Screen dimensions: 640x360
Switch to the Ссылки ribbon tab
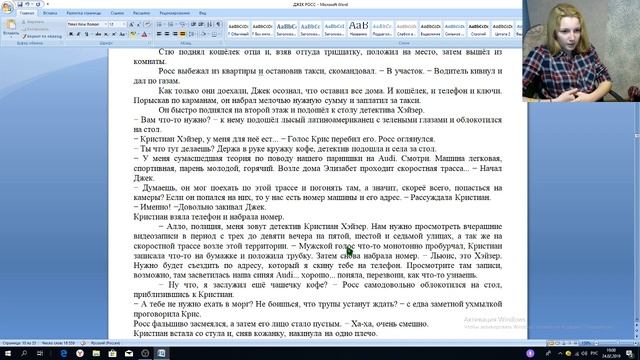point(117,13)
